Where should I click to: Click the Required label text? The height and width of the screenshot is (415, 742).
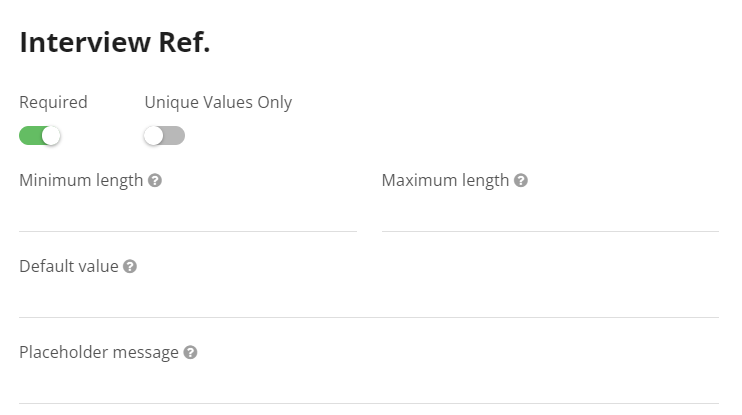pyautogui.click(x=53, y=102)
